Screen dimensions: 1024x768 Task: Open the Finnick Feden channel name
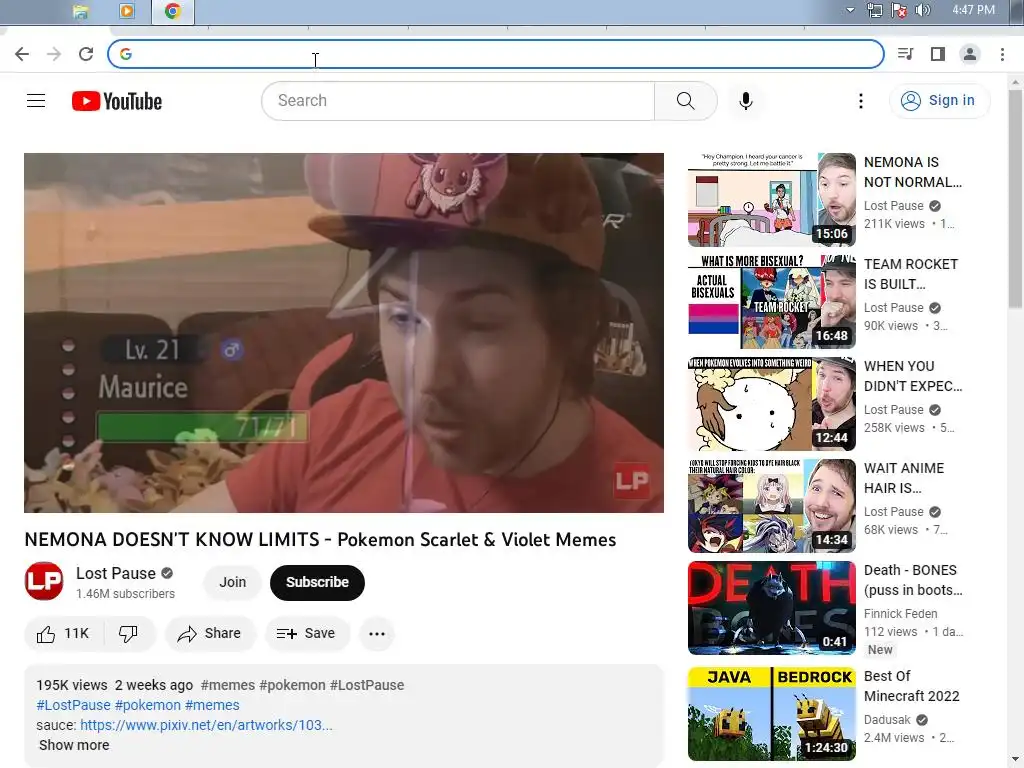tap(901, 614)
